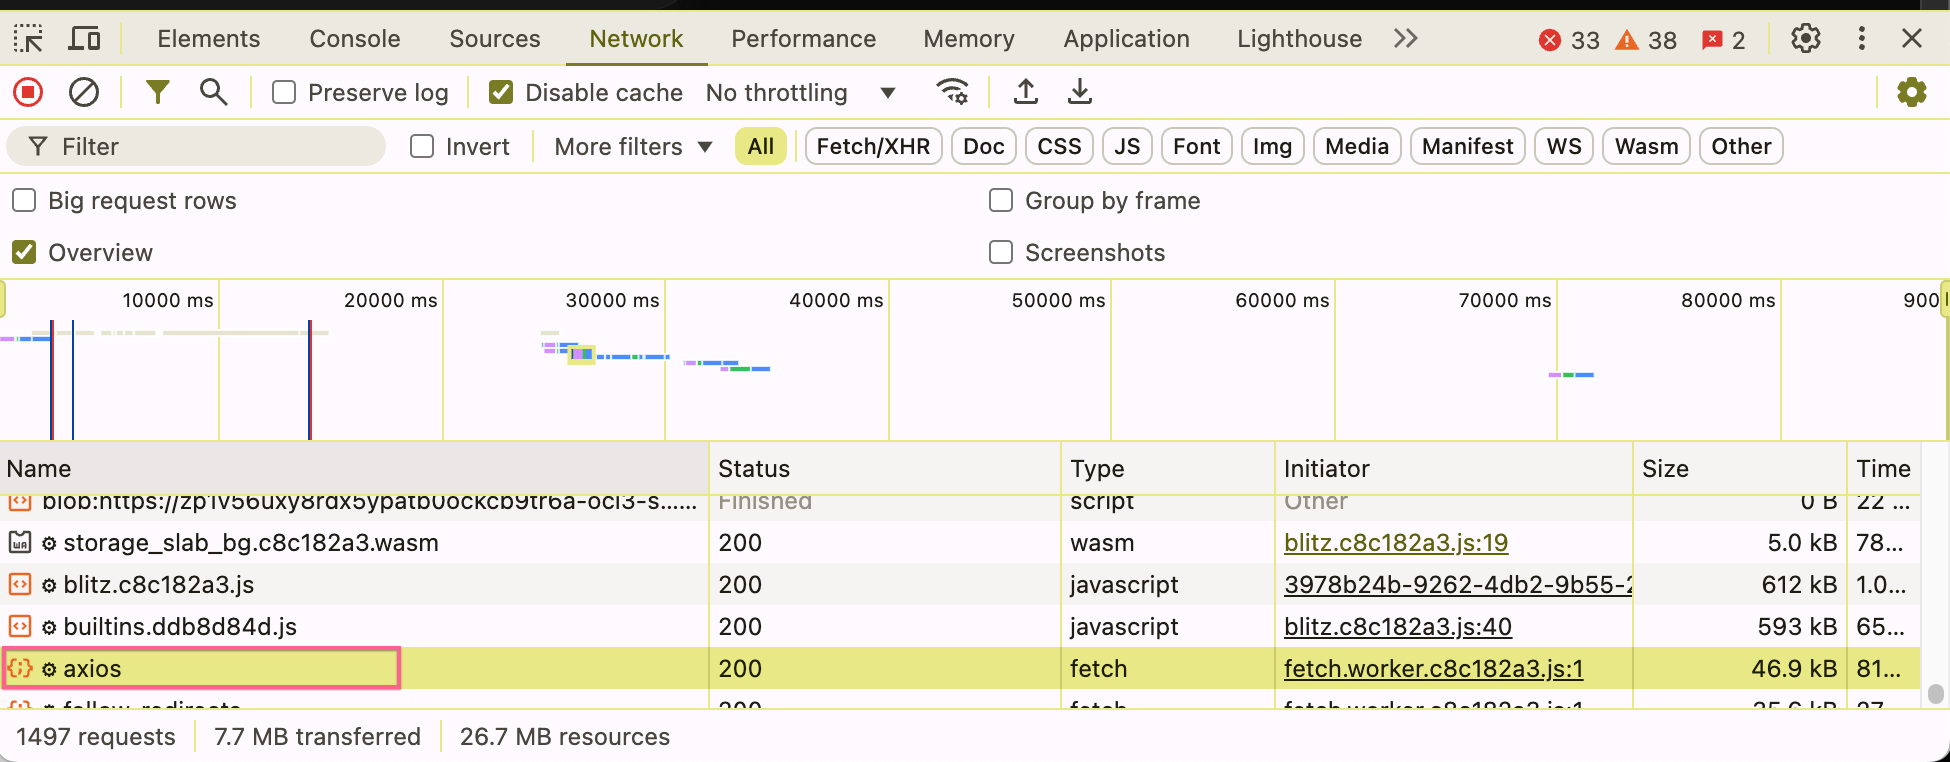Open the network search magnifier
This screenshot has width=1950, height=762.
pyautogui.click(x=213, y=93)
